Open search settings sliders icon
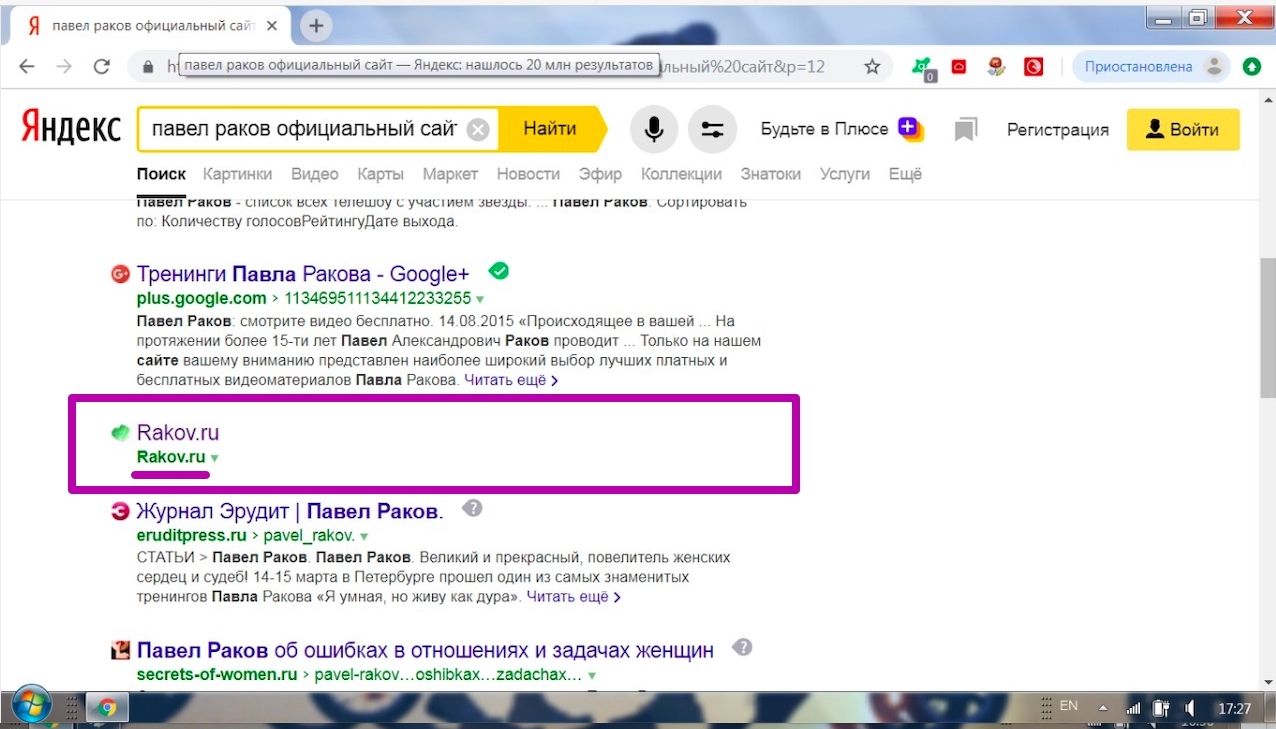Viewport: 1276px width, 729px height. point(713,130)
